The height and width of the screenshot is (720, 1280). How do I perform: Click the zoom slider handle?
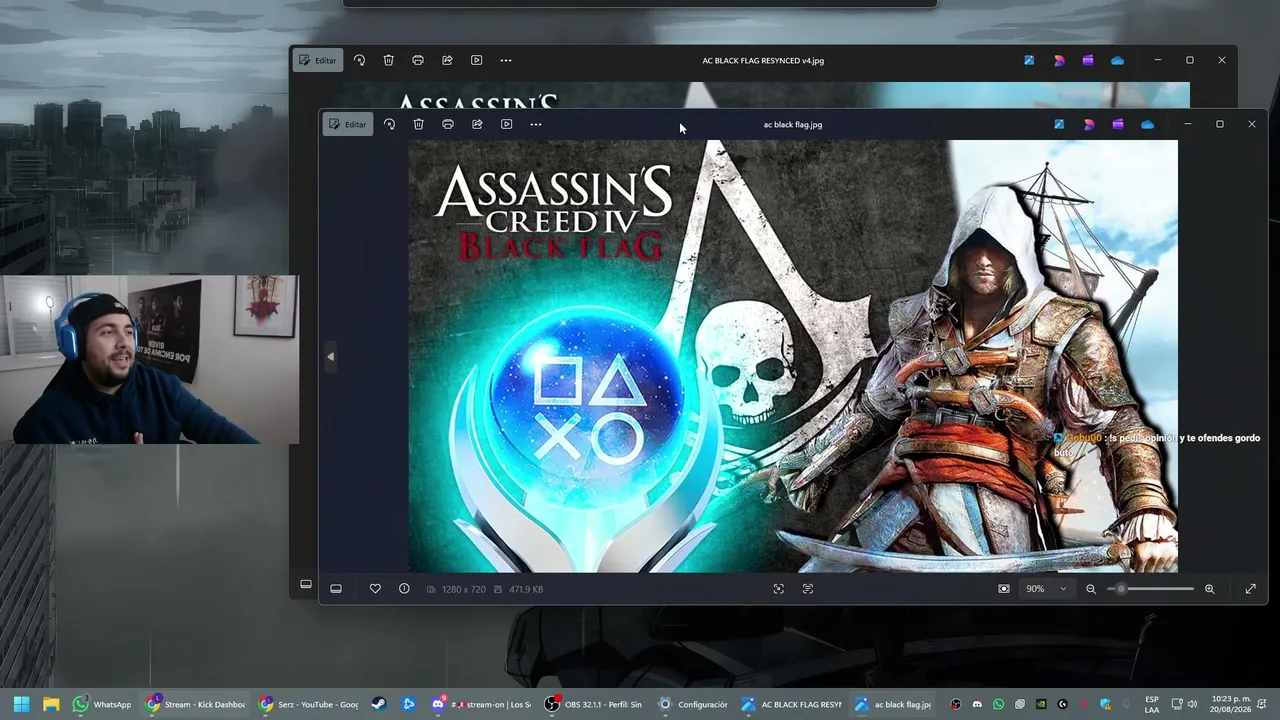pos(1122,589)
